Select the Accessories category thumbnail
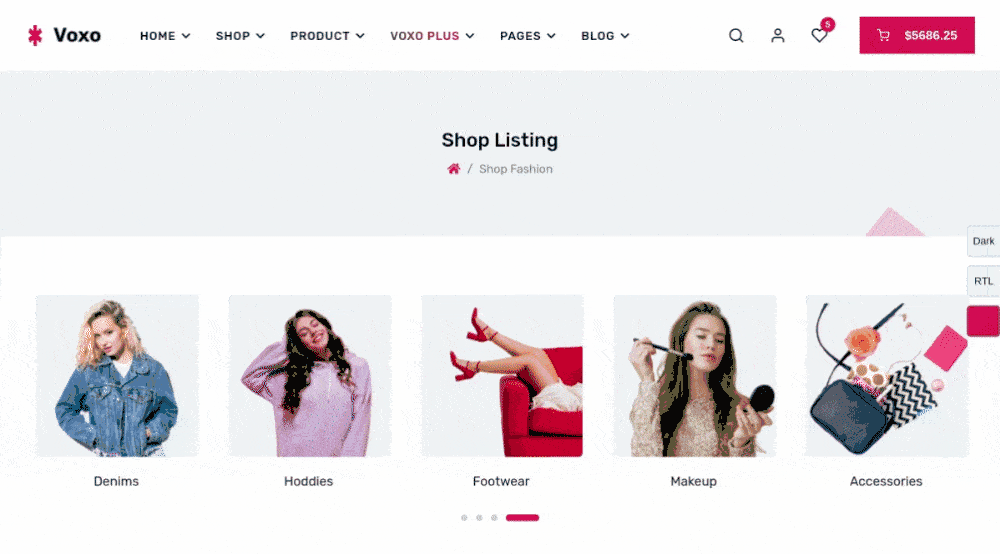 click(887, 375)
